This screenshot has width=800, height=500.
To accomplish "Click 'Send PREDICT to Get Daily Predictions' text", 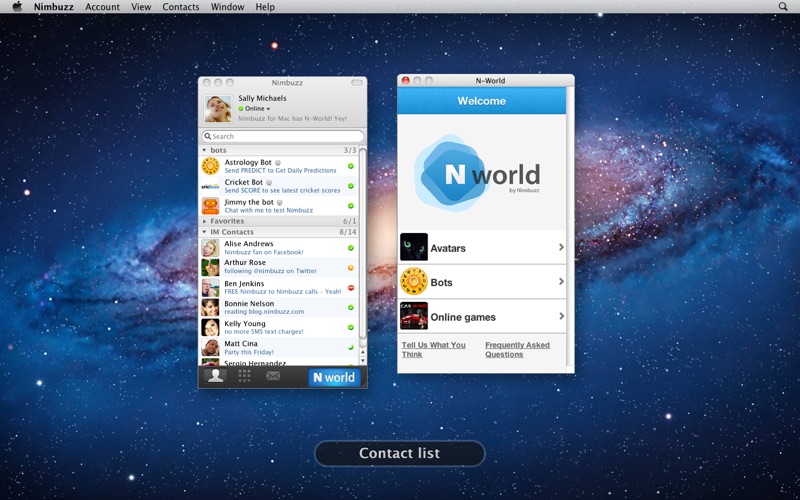I will point(280,170).
